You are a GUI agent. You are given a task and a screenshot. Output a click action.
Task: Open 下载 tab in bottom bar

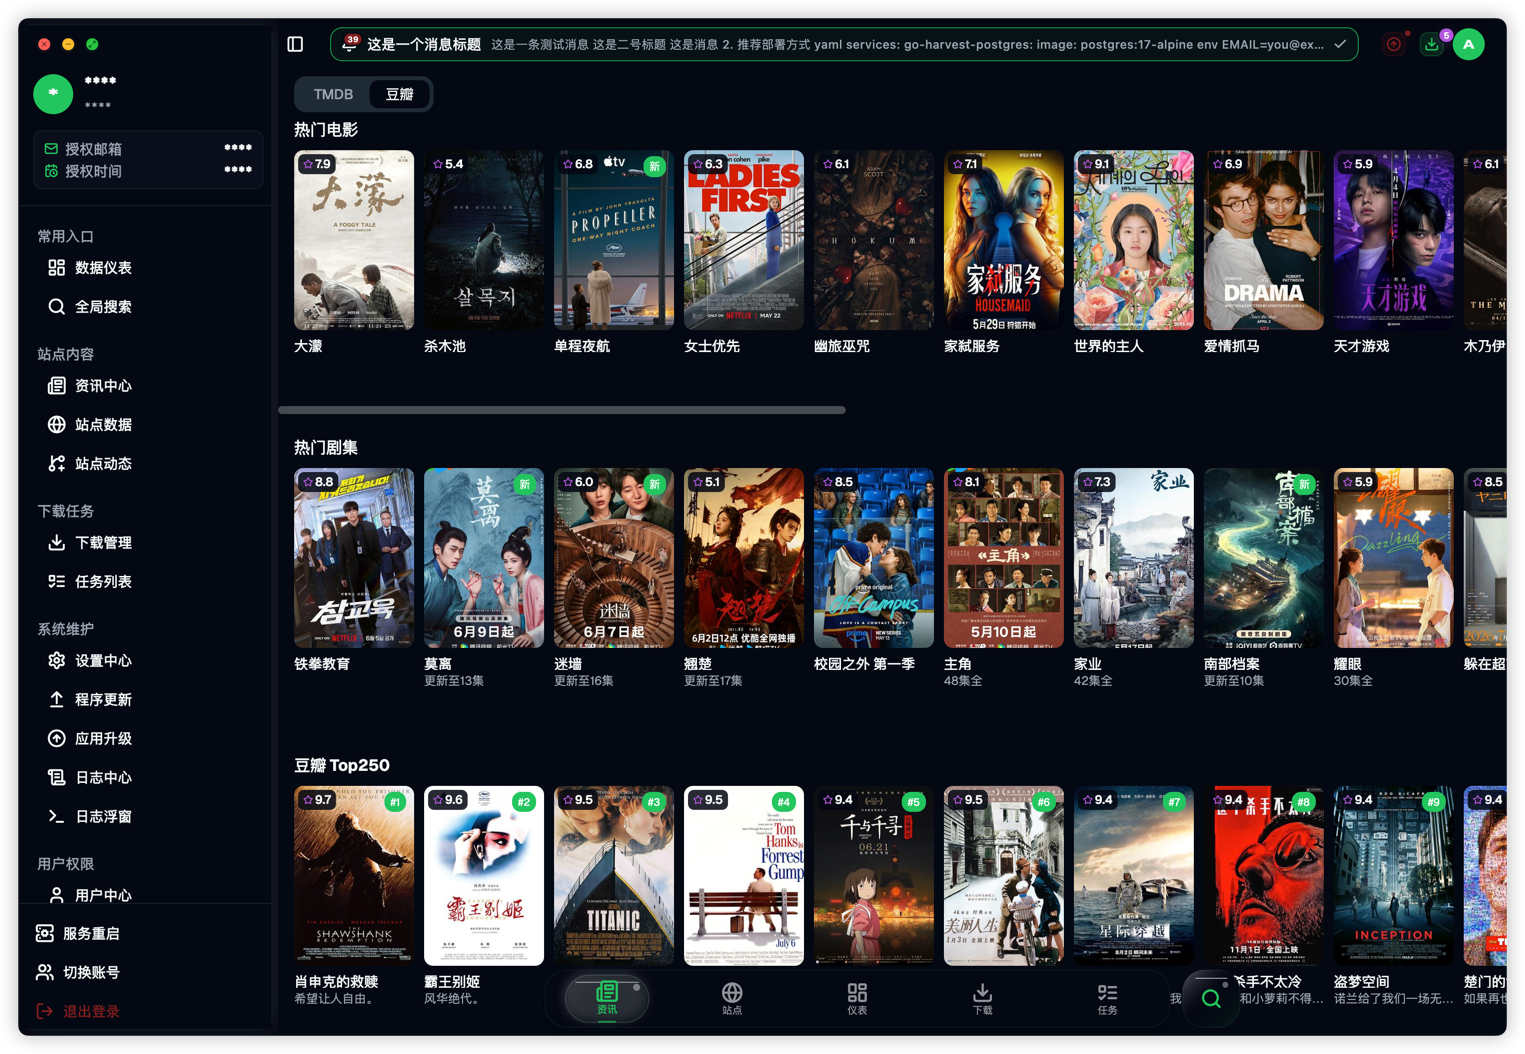[x=982, y=998]
